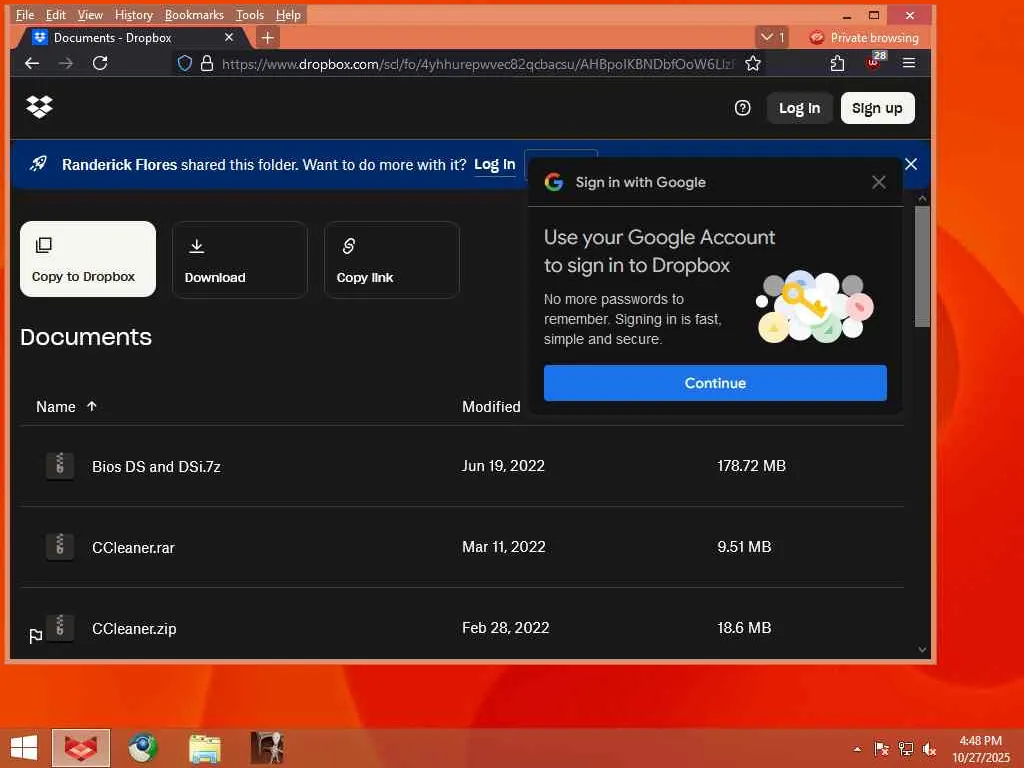The width and height of the screenshot is (1024, 768).
Task: Open the Tools menu
Action: pos(250,14)
